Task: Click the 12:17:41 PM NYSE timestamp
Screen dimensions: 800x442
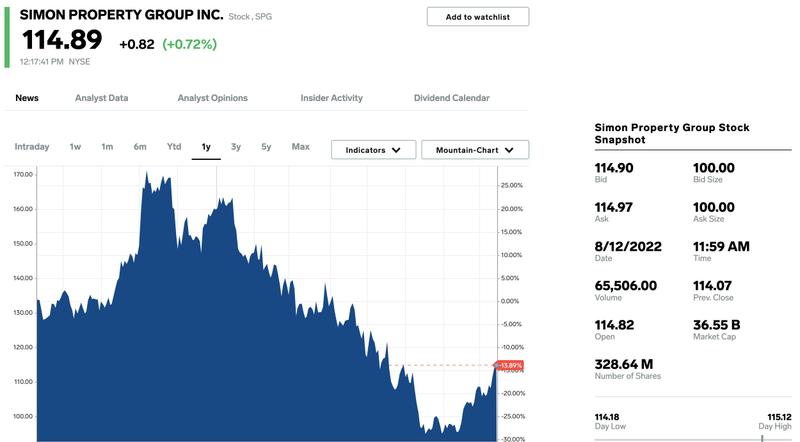Action: 55,62
